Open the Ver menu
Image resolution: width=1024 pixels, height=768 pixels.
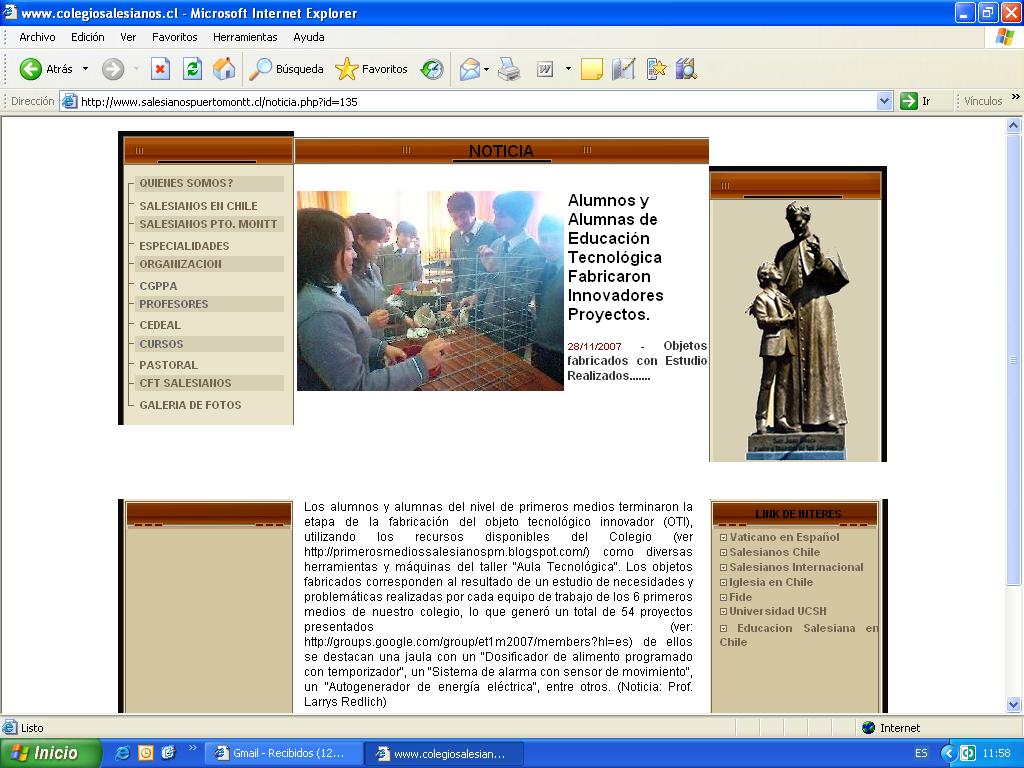point(128,37)
